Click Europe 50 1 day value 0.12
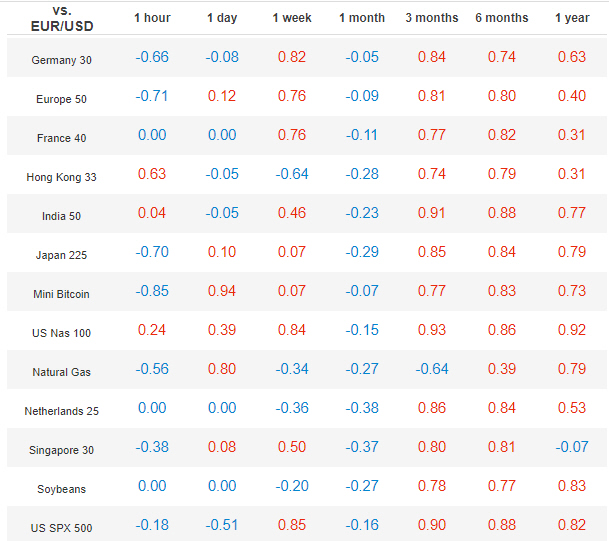 point(222,96)
